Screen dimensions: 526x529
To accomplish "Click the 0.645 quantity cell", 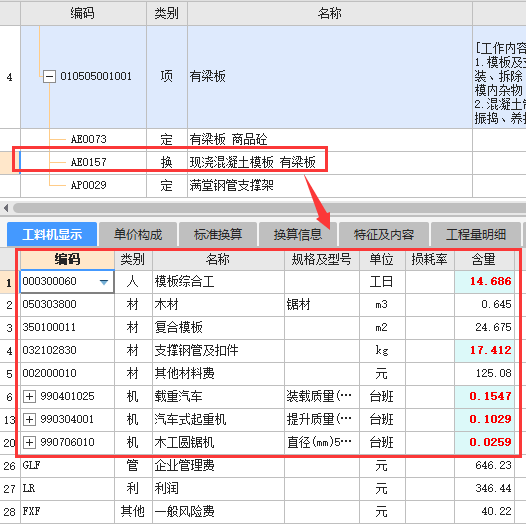I will pos(484,305).
